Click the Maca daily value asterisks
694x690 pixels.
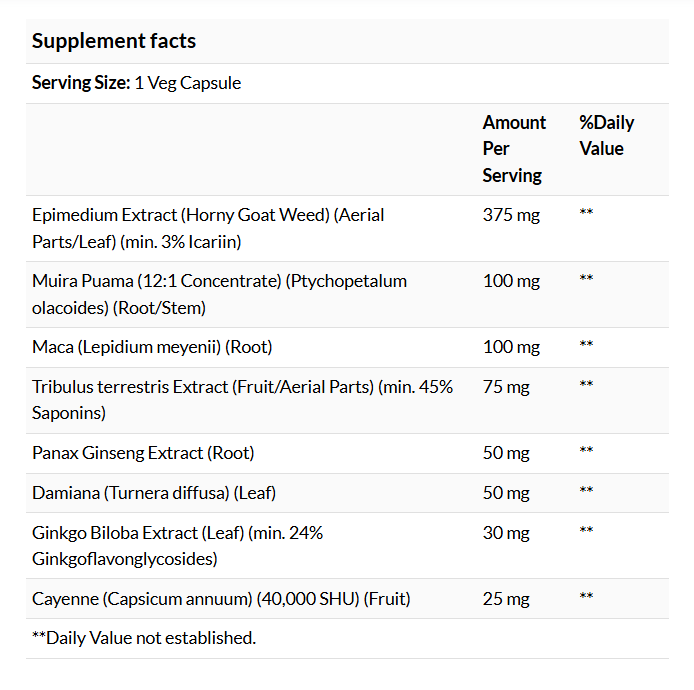586,344
